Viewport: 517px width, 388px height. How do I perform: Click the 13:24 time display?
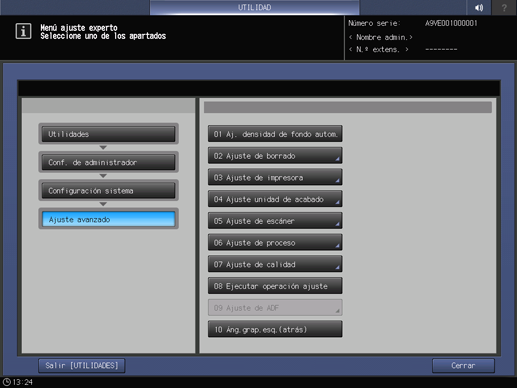[23, 382]
